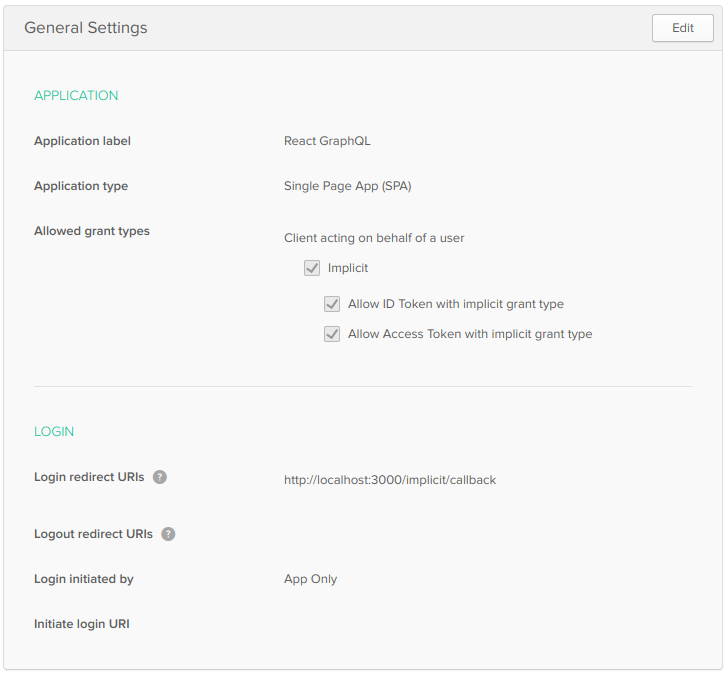
Task: Click the Logout redirect URIs field name
Action: [93, 534]
